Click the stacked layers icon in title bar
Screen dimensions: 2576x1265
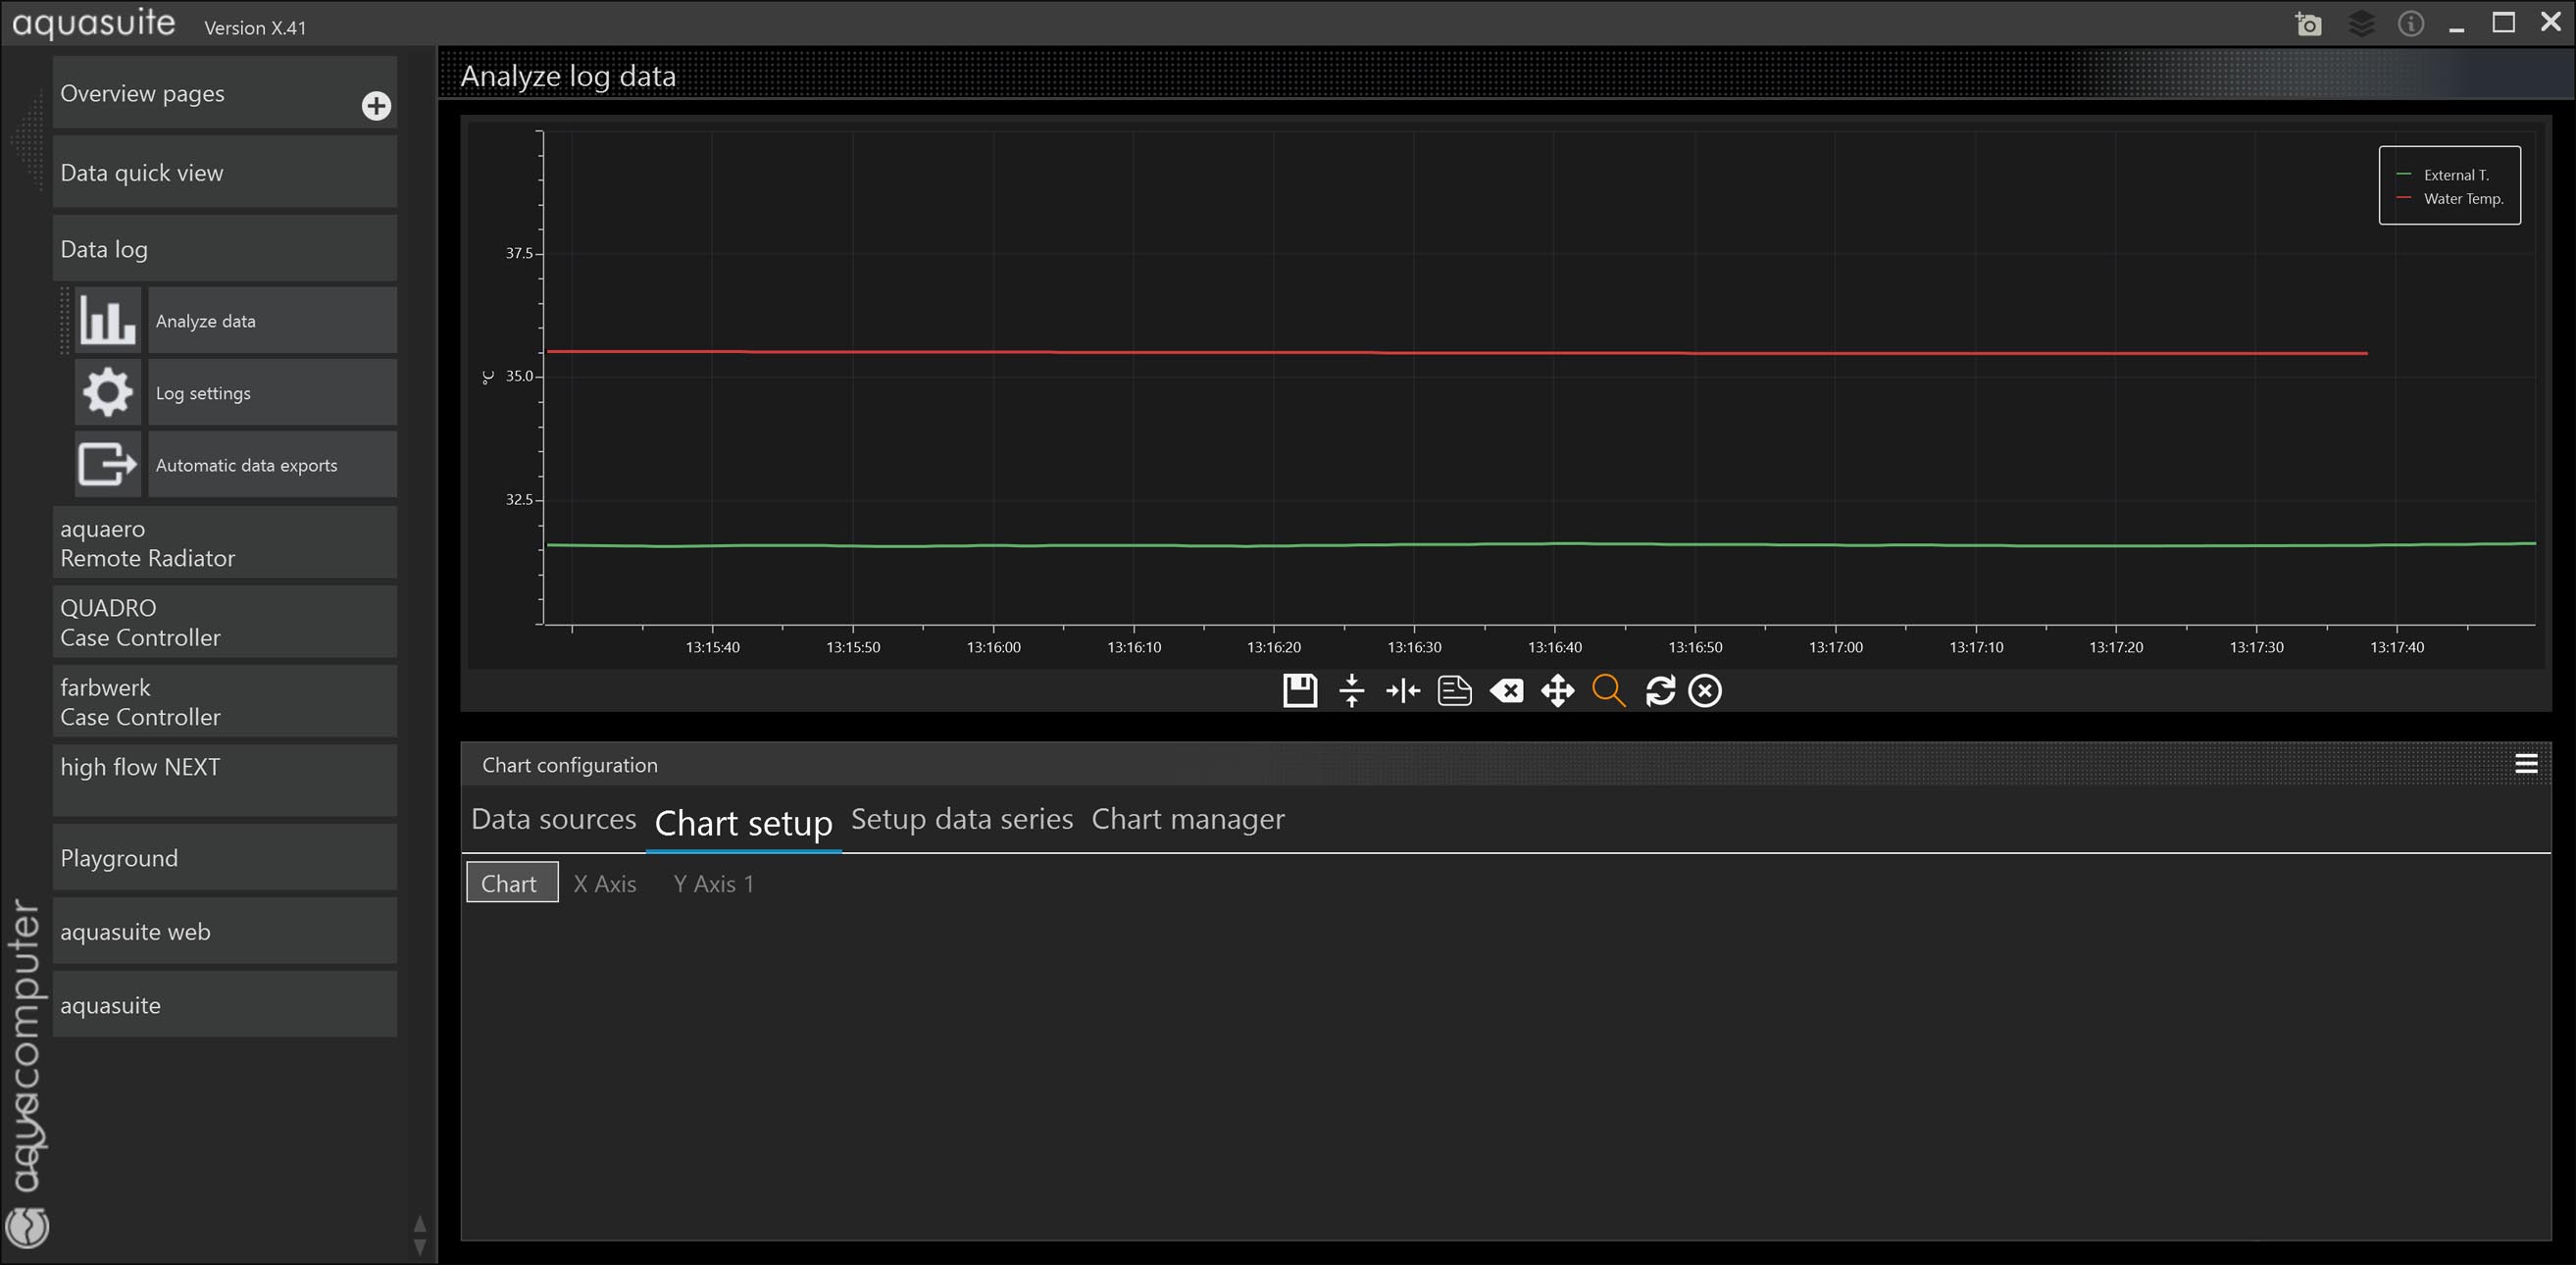point(2361,23)
